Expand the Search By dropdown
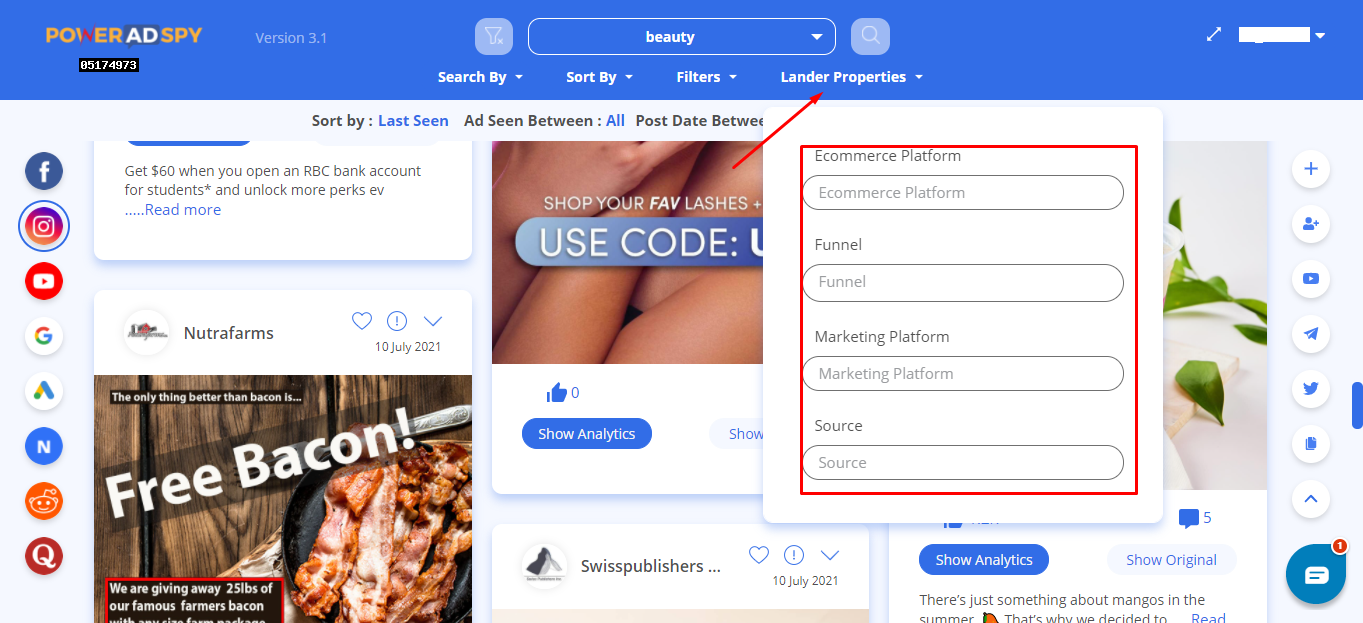Viewport: 1363px width, 623px height. coord(480,77)
